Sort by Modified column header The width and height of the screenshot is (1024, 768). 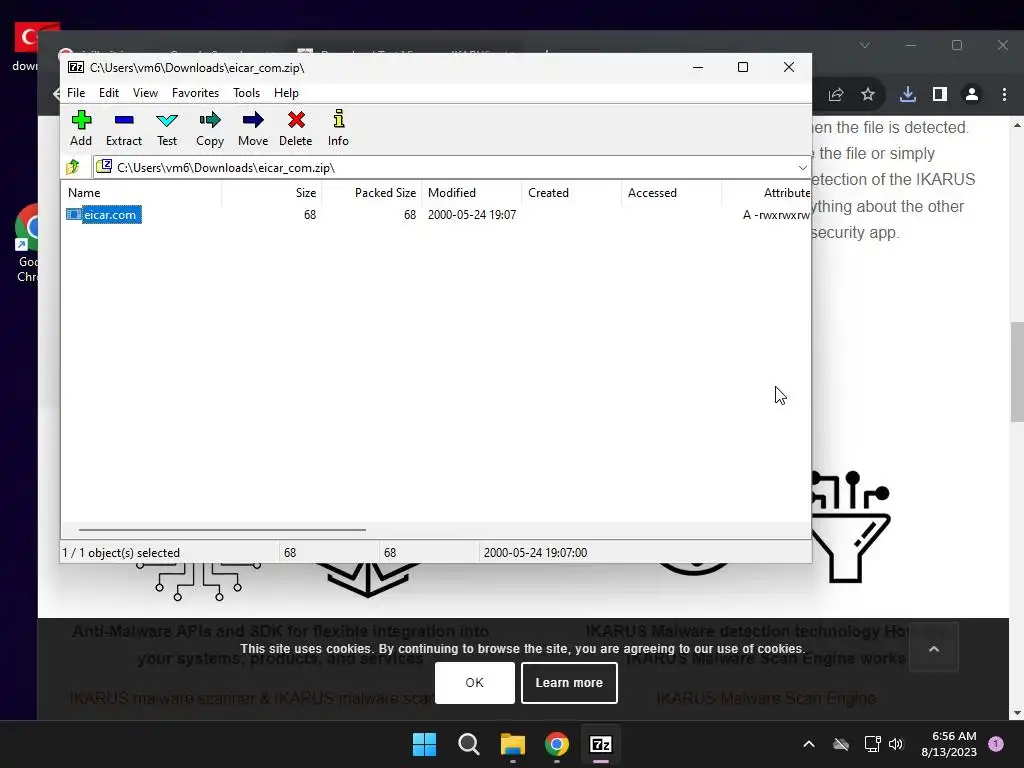point(472,193)
